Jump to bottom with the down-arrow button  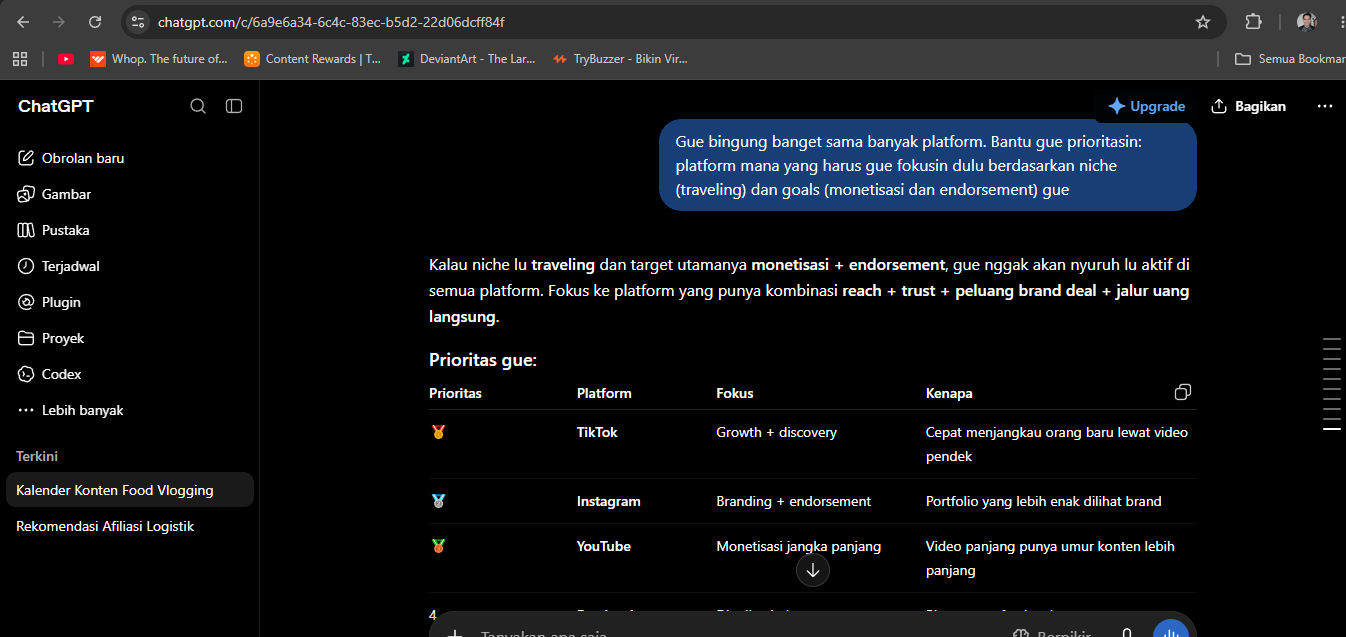(813, 570)
